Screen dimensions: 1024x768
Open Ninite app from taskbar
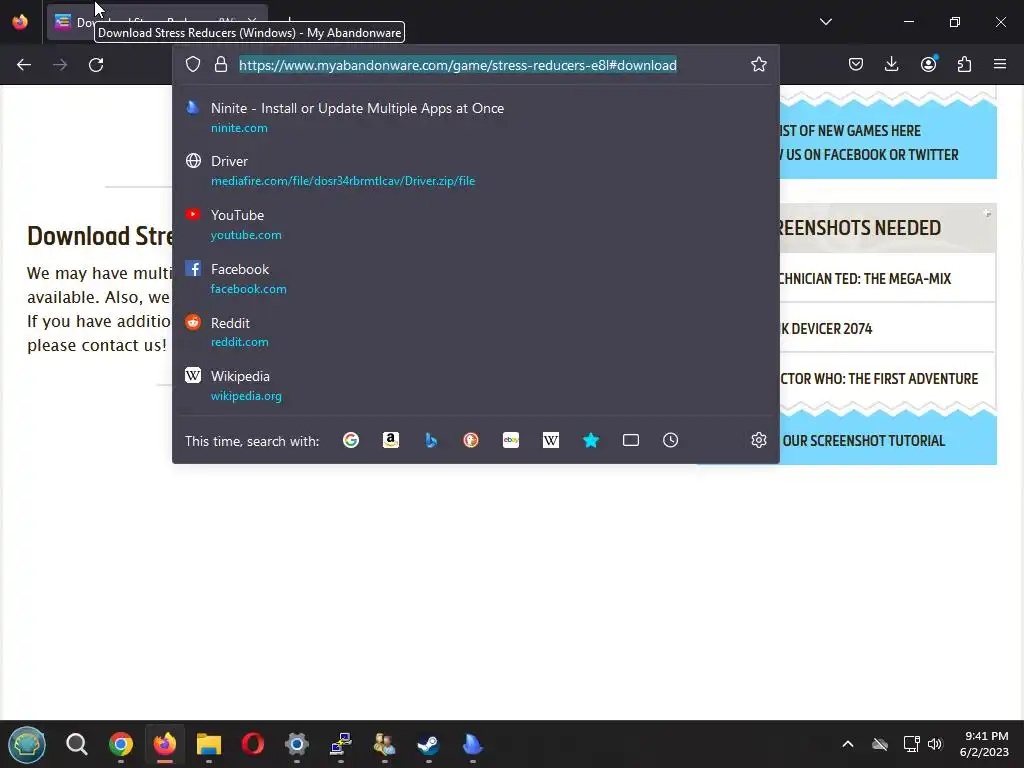[x=473, y=744]
